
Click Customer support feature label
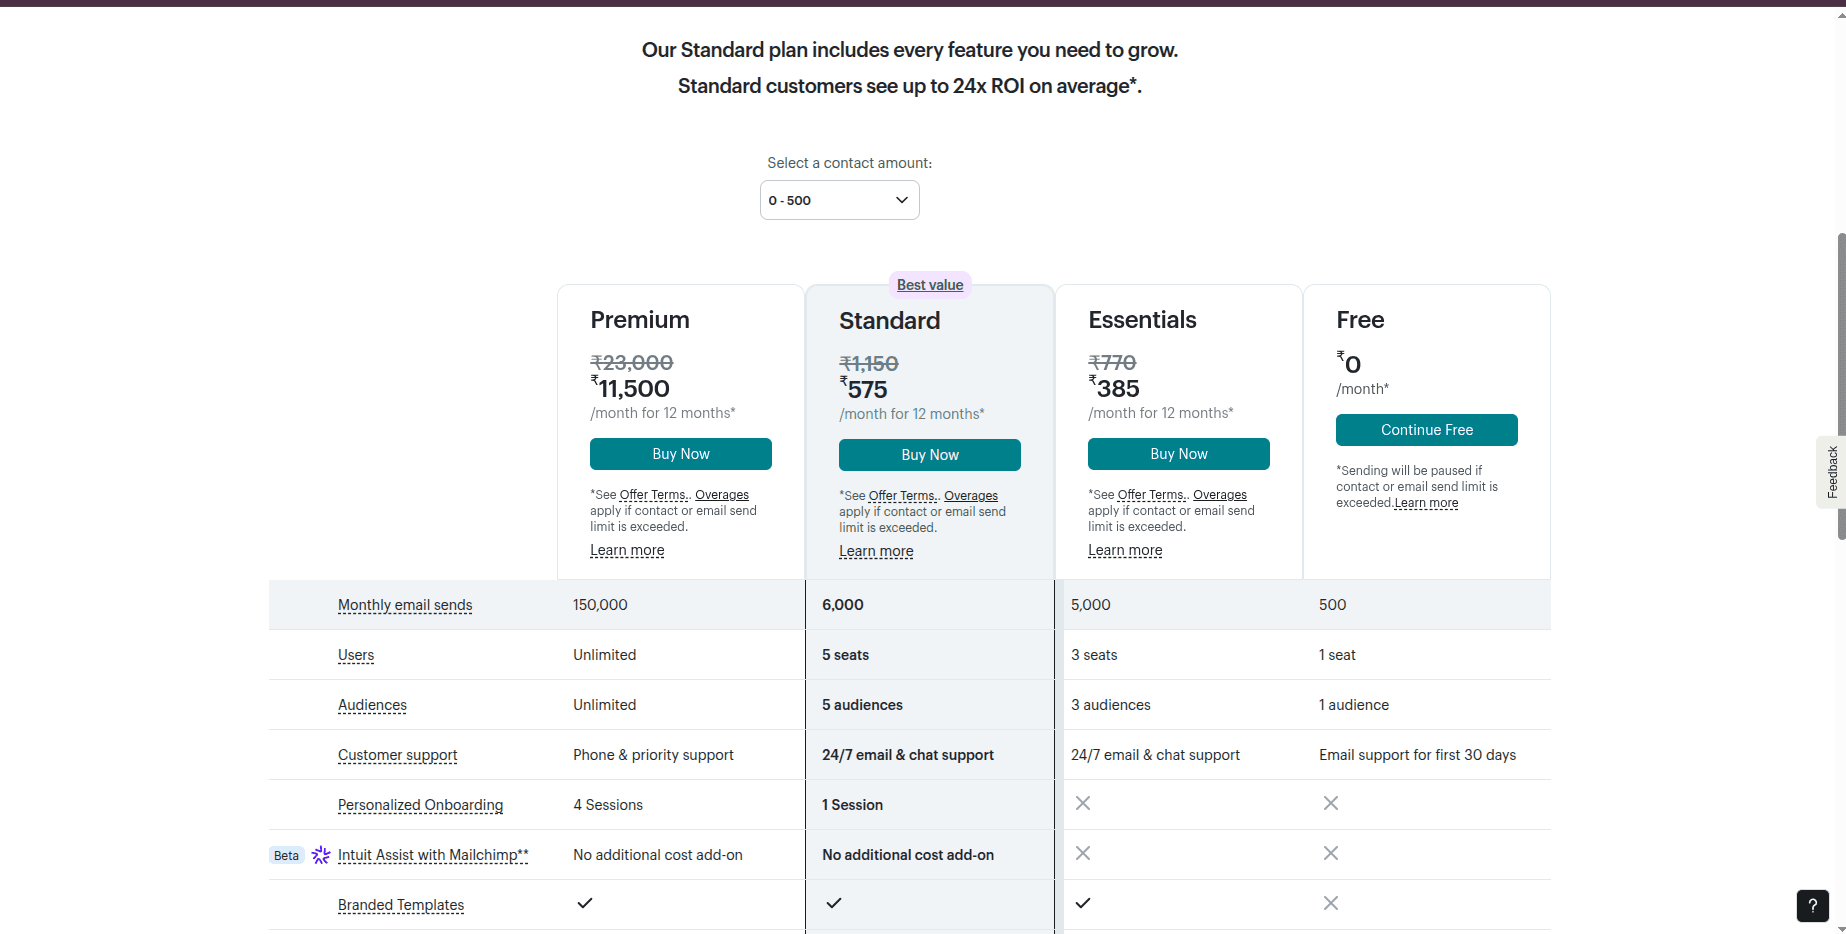coord(397,755)
